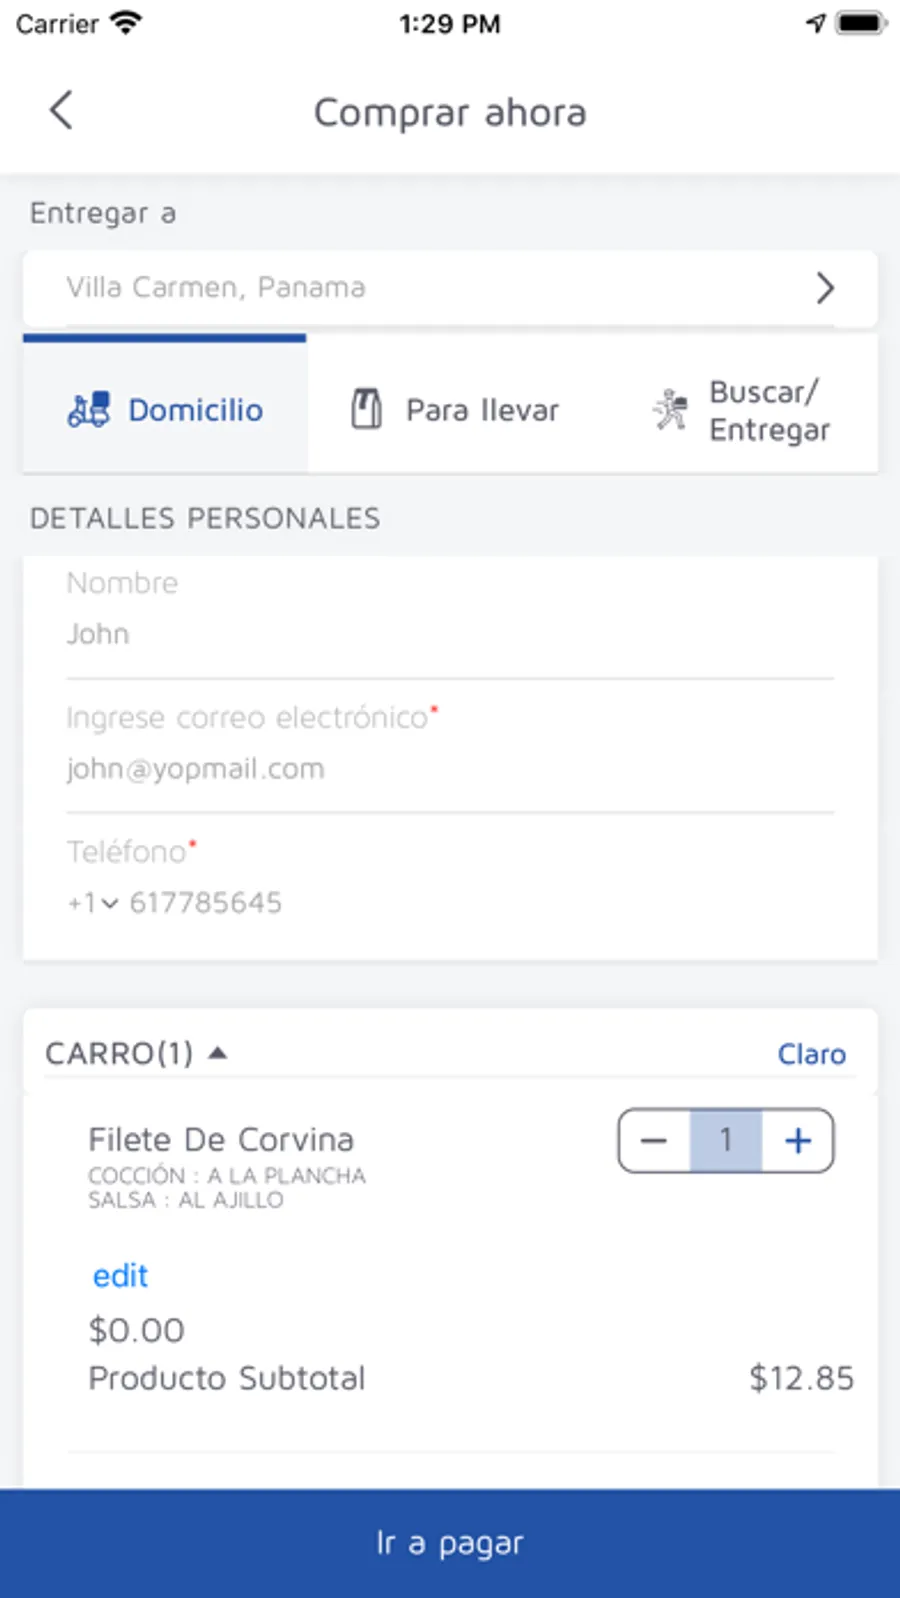Tap the takeaway bag icon
Viewport: 900px width, 1598px height.
[x=366, y=409]
